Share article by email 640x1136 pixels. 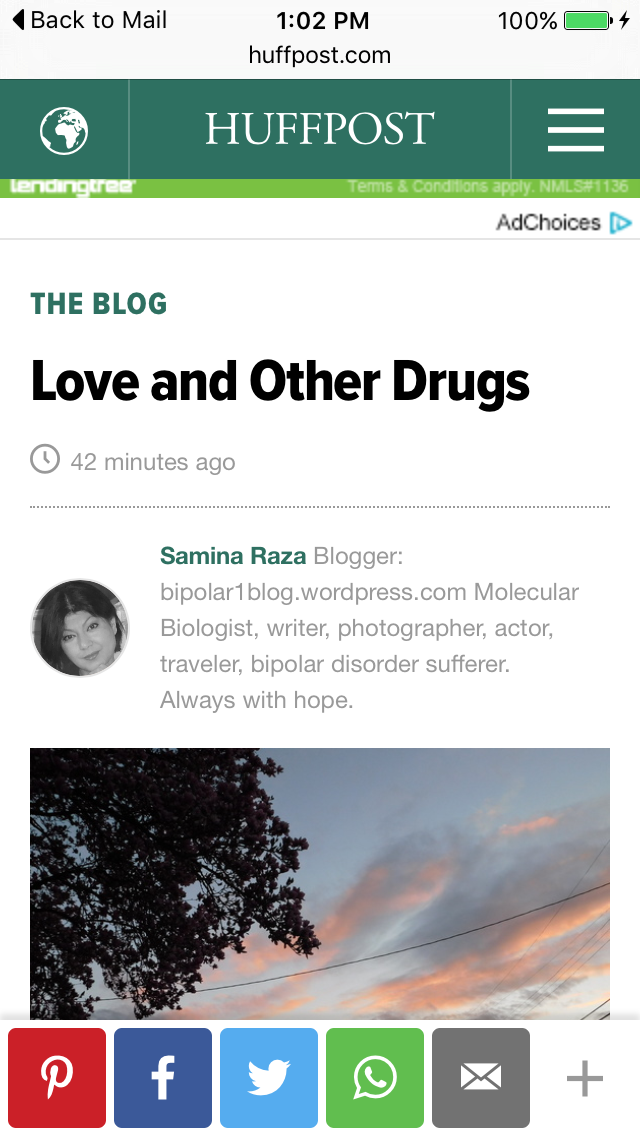481,1077
